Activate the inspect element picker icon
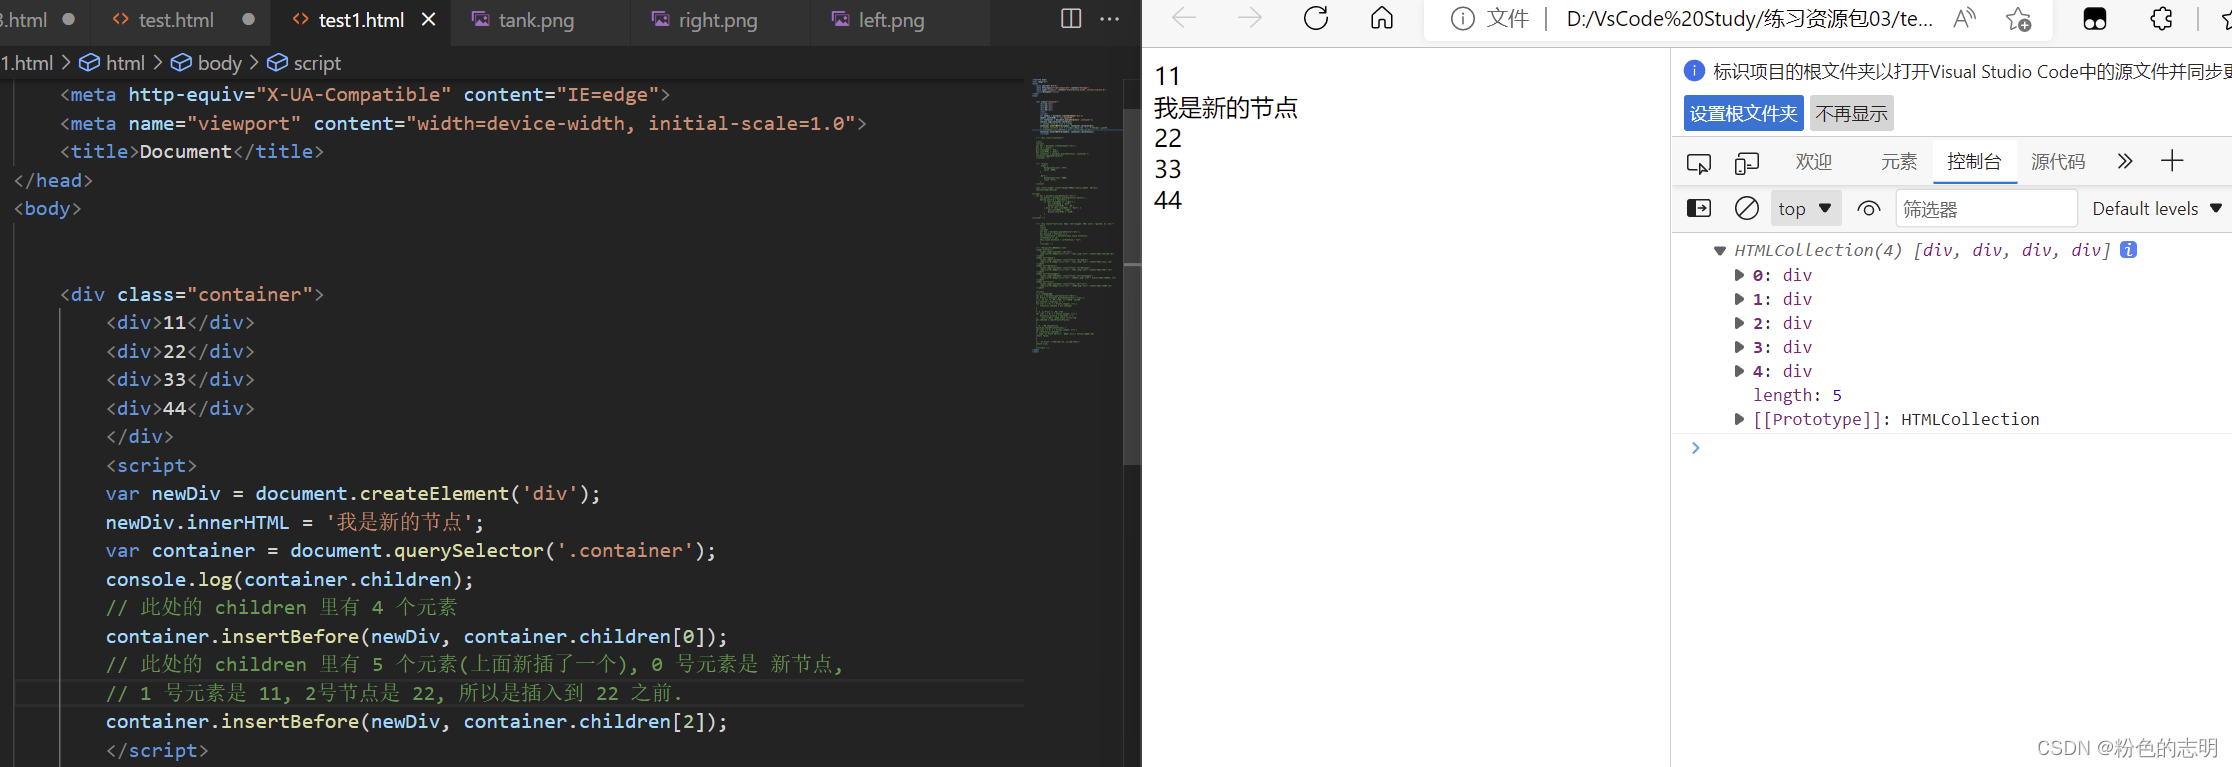The height and width of the screenshot is (767, 2232). click(x=1699, y=162)
